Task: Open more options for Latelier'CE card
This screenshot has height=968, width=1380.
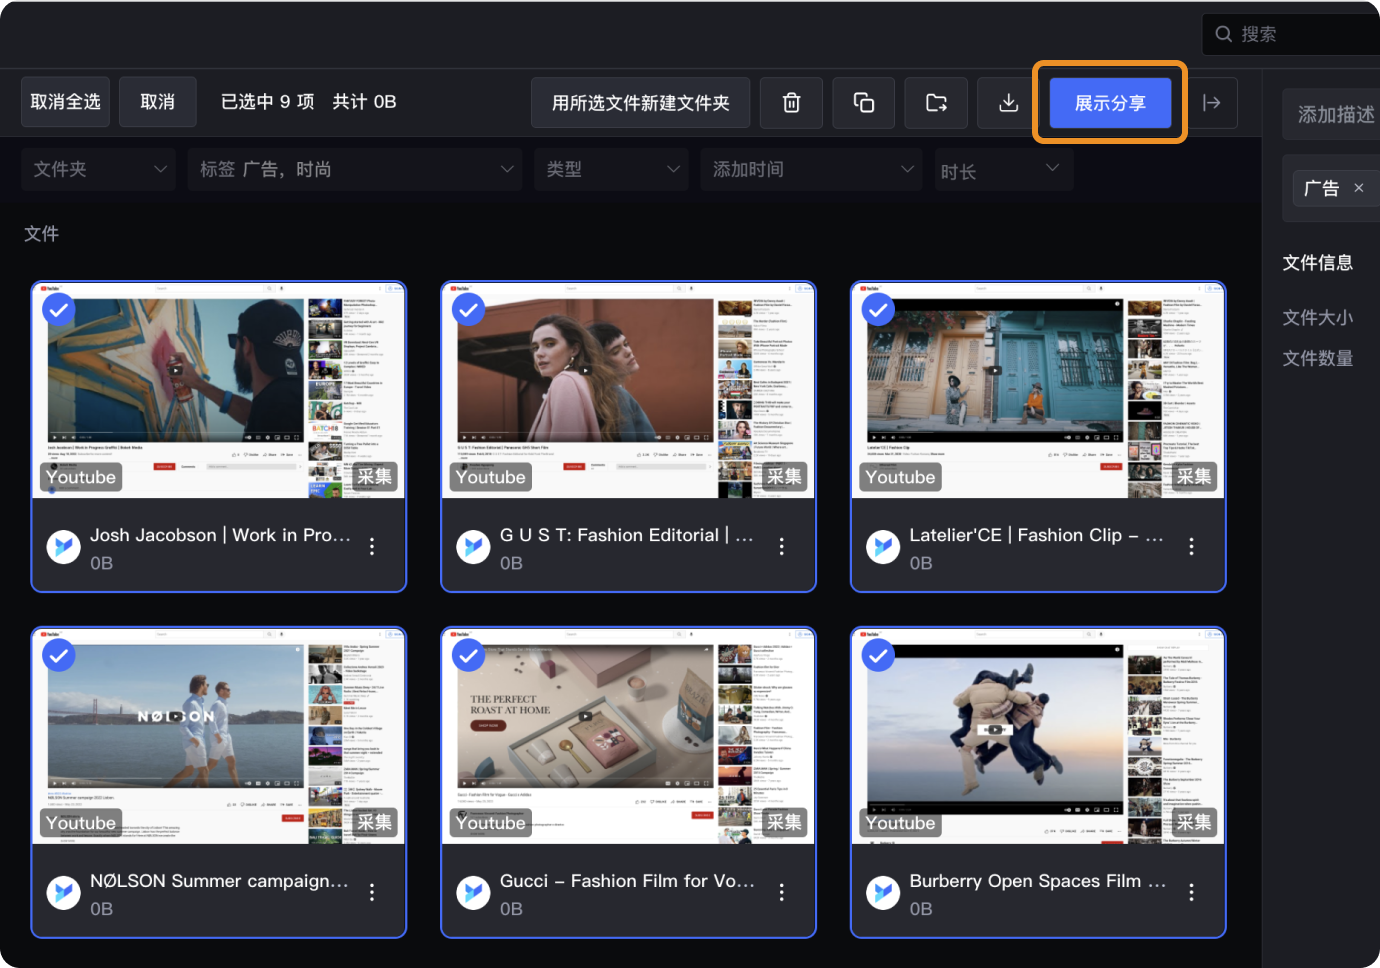Action: click(1191, 547)
